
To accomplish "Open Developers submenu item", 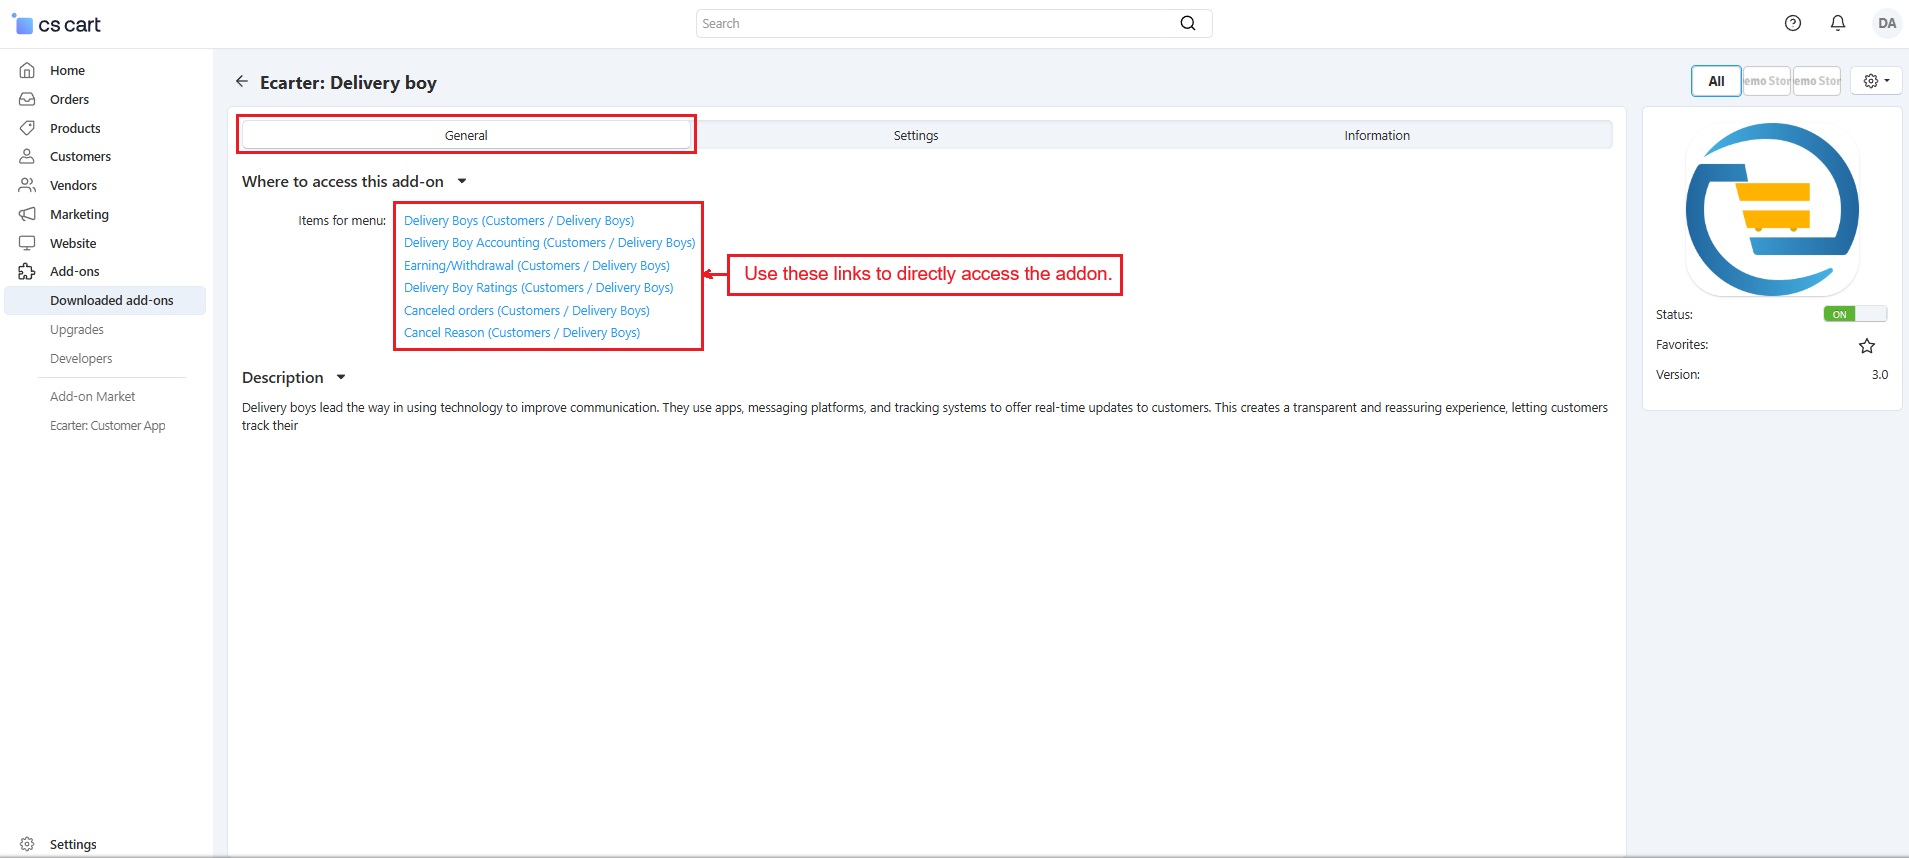I will (x=81, y=358).
